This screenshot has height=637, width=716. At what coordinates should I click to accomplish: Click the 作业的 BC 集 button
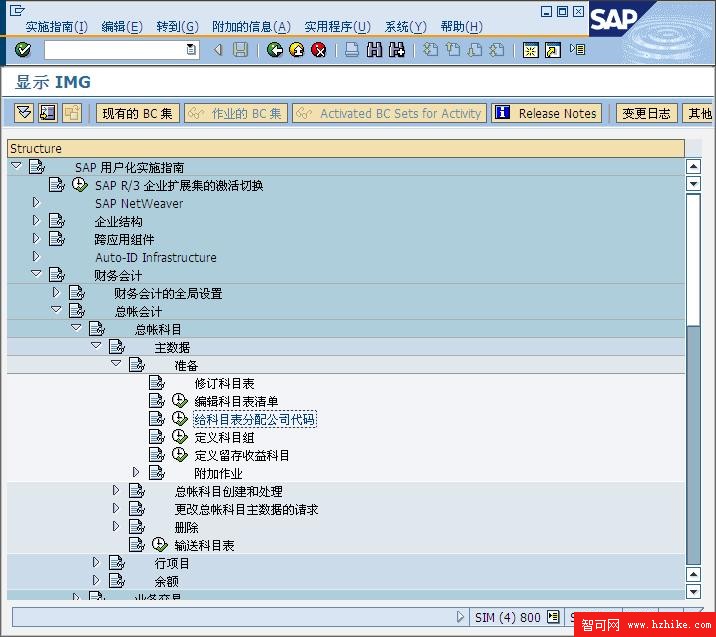236,113
